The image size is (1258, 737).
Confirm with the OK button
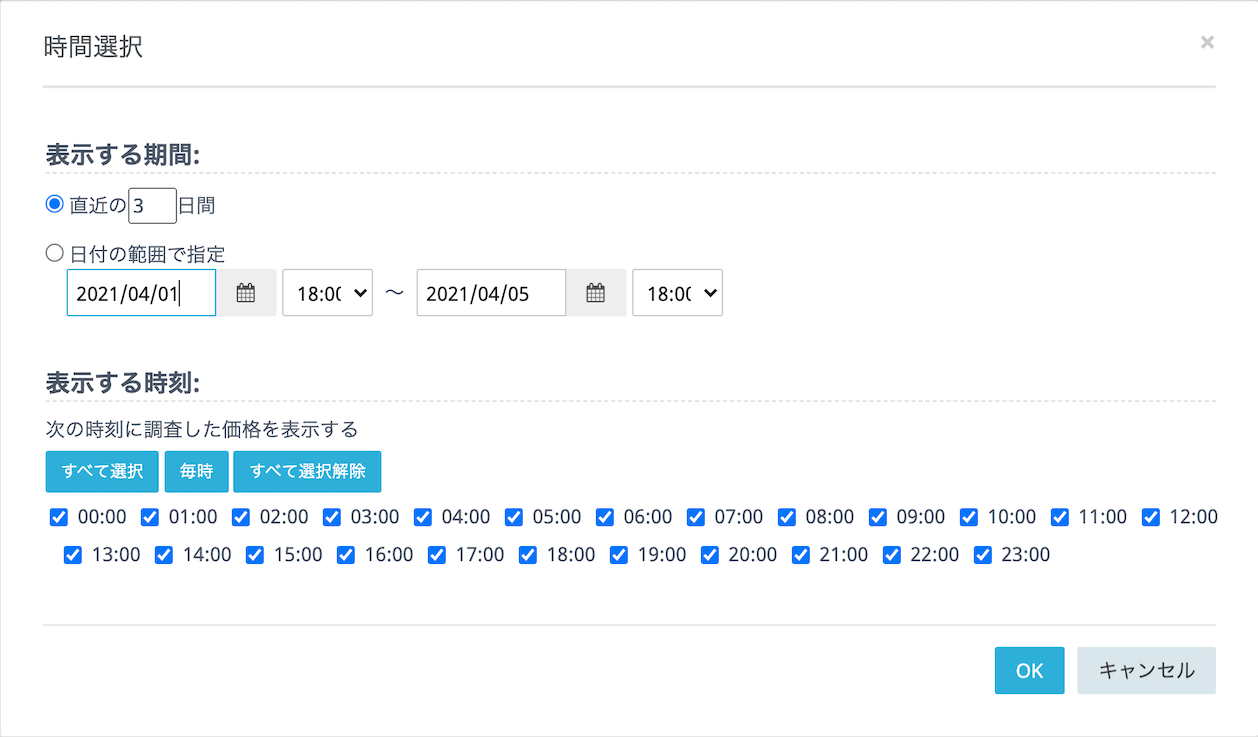coord(1029,671)
